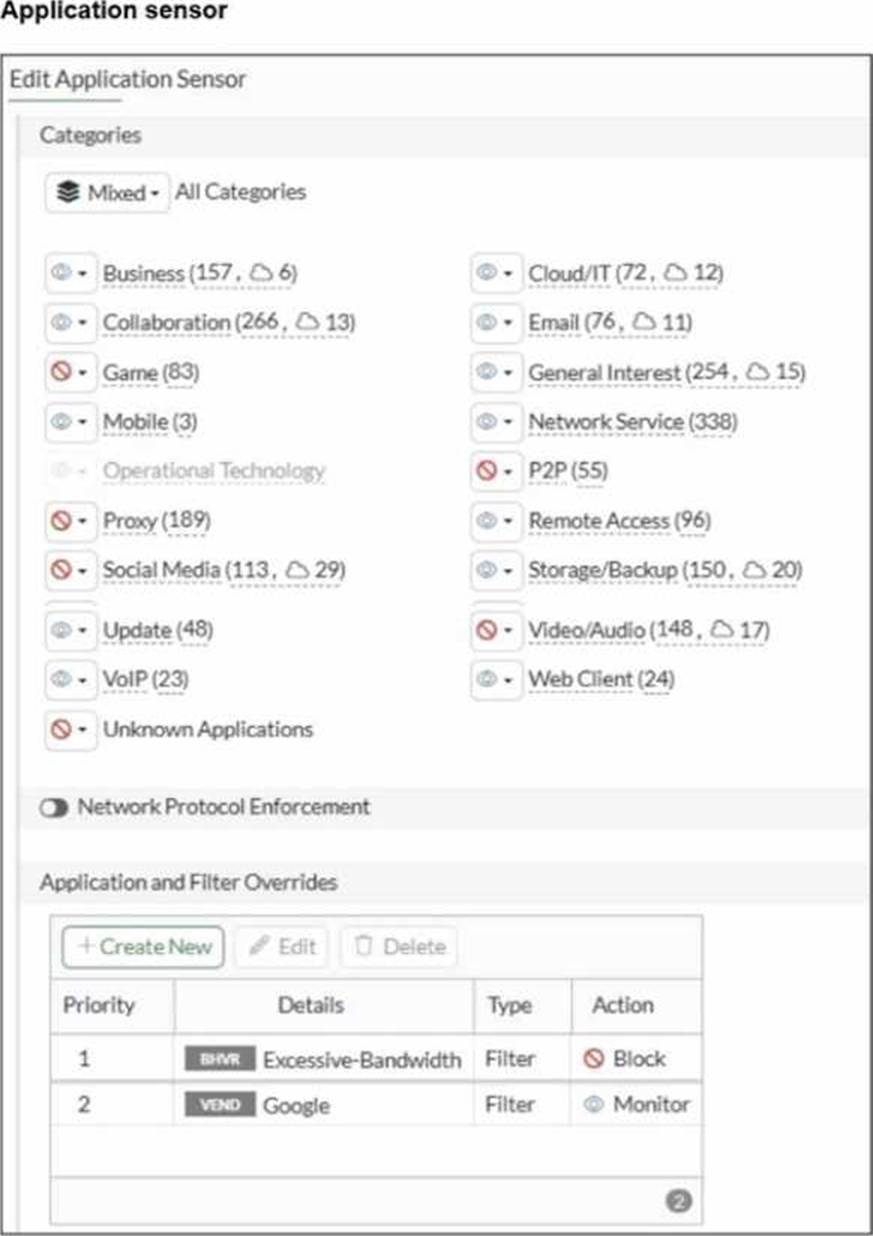
Task: Click the Create New override button
Action: point(143,947)
